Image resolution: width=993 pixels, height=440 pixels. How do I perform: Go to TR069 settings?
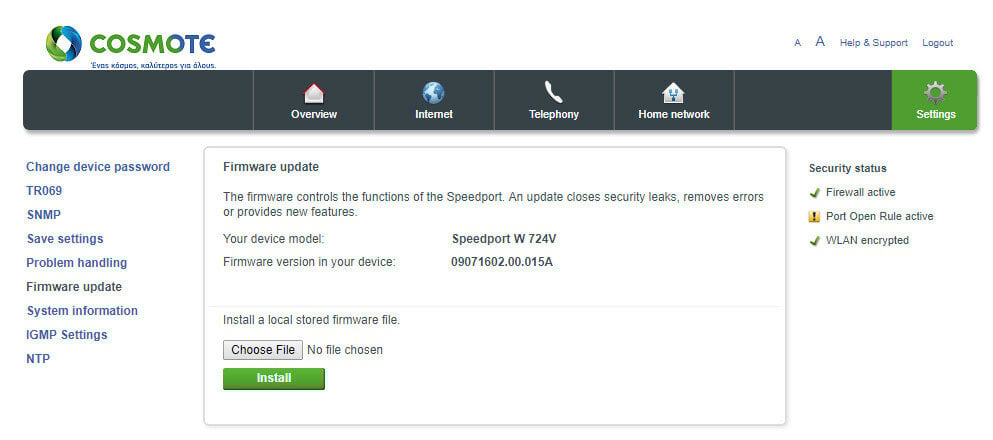[44, 191]
